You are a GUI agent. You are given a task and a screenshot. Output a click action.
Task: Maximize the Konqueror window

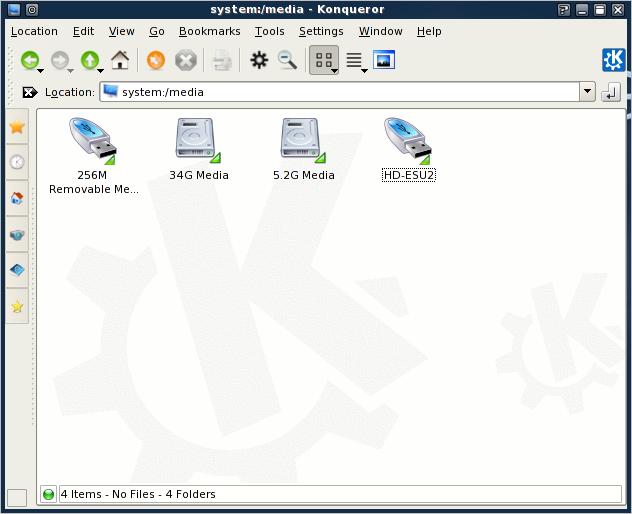(600, 9)
